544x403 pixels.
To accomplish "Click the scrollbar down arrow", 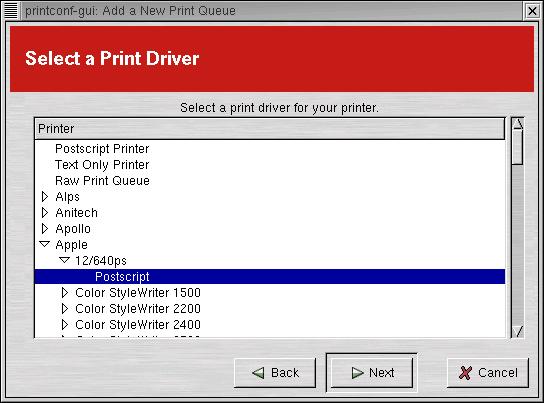I will point(518,331).
